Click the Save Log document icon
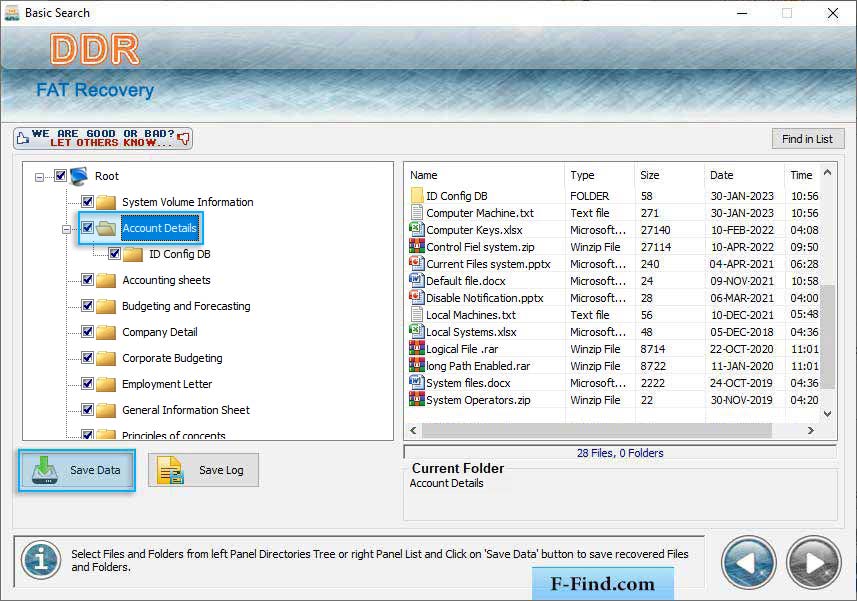 [x=170, y=470]
